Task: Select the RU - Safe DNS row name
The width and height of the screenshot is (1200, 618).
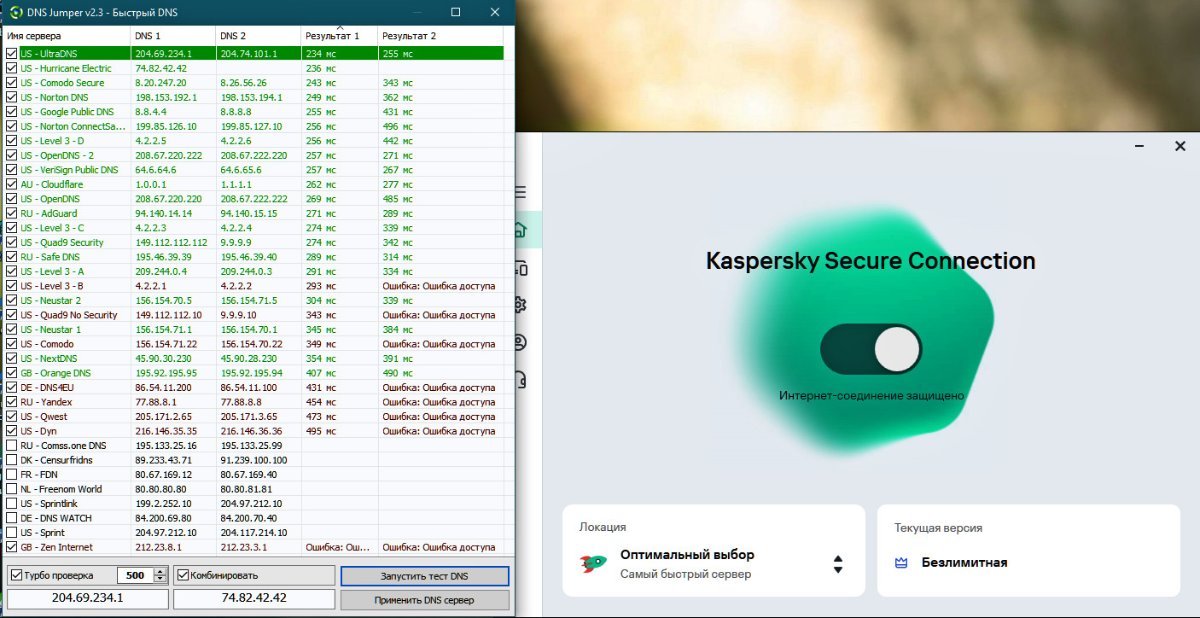Action: [50, 257]
